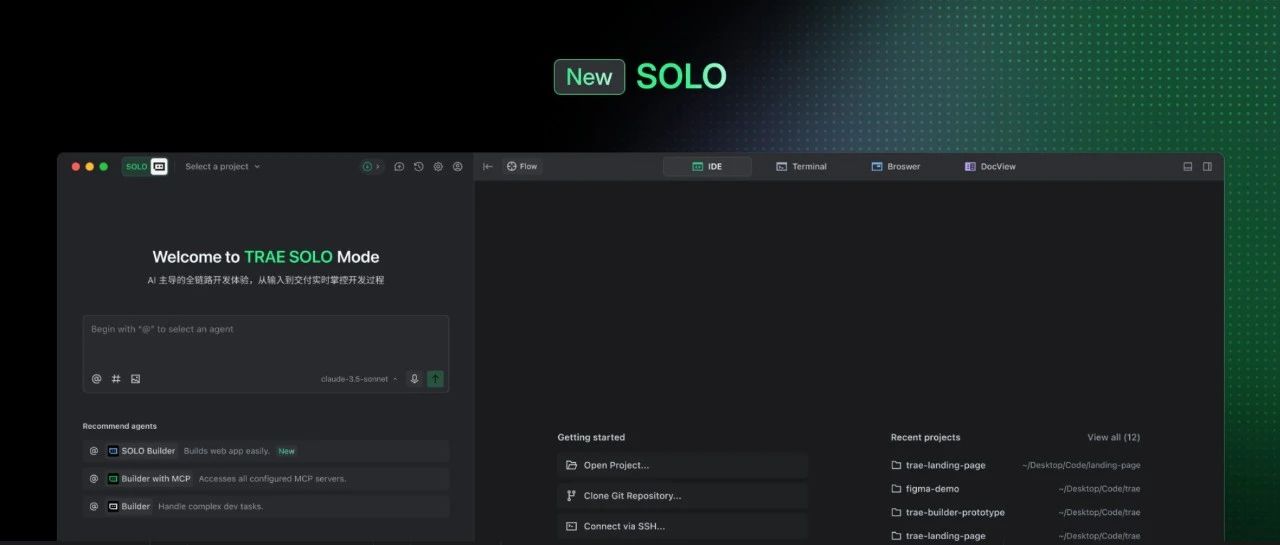Open recent project trae-builder-prototype

tap(1015, 512)
